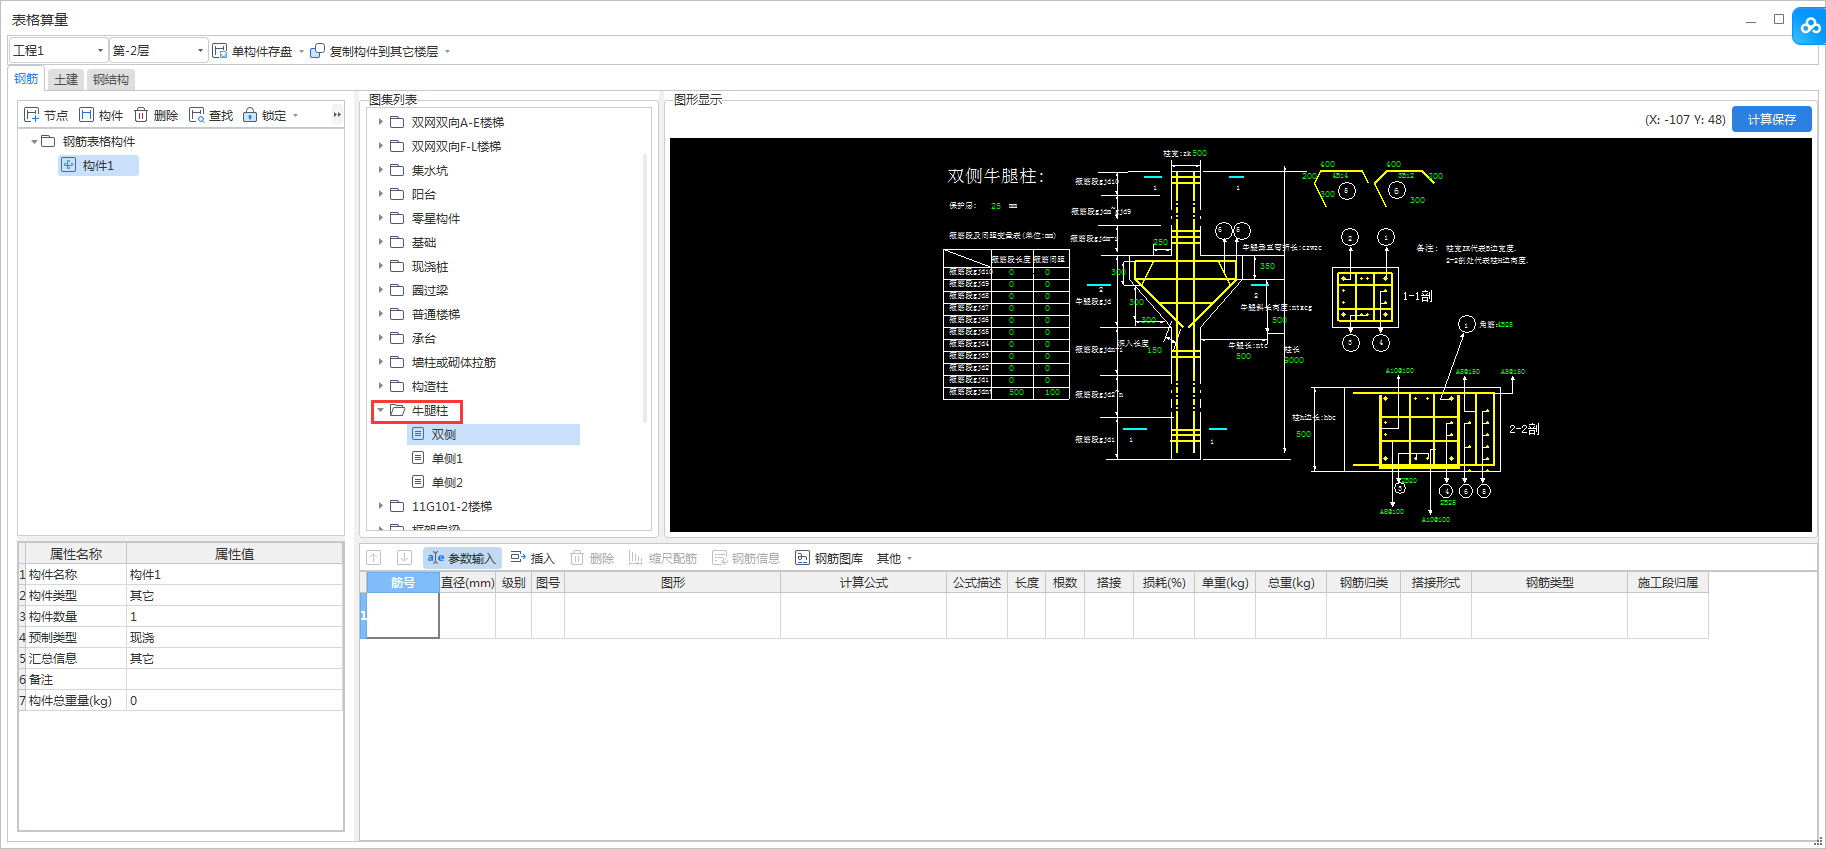Click the 计算公式 column header

point(863,582)
